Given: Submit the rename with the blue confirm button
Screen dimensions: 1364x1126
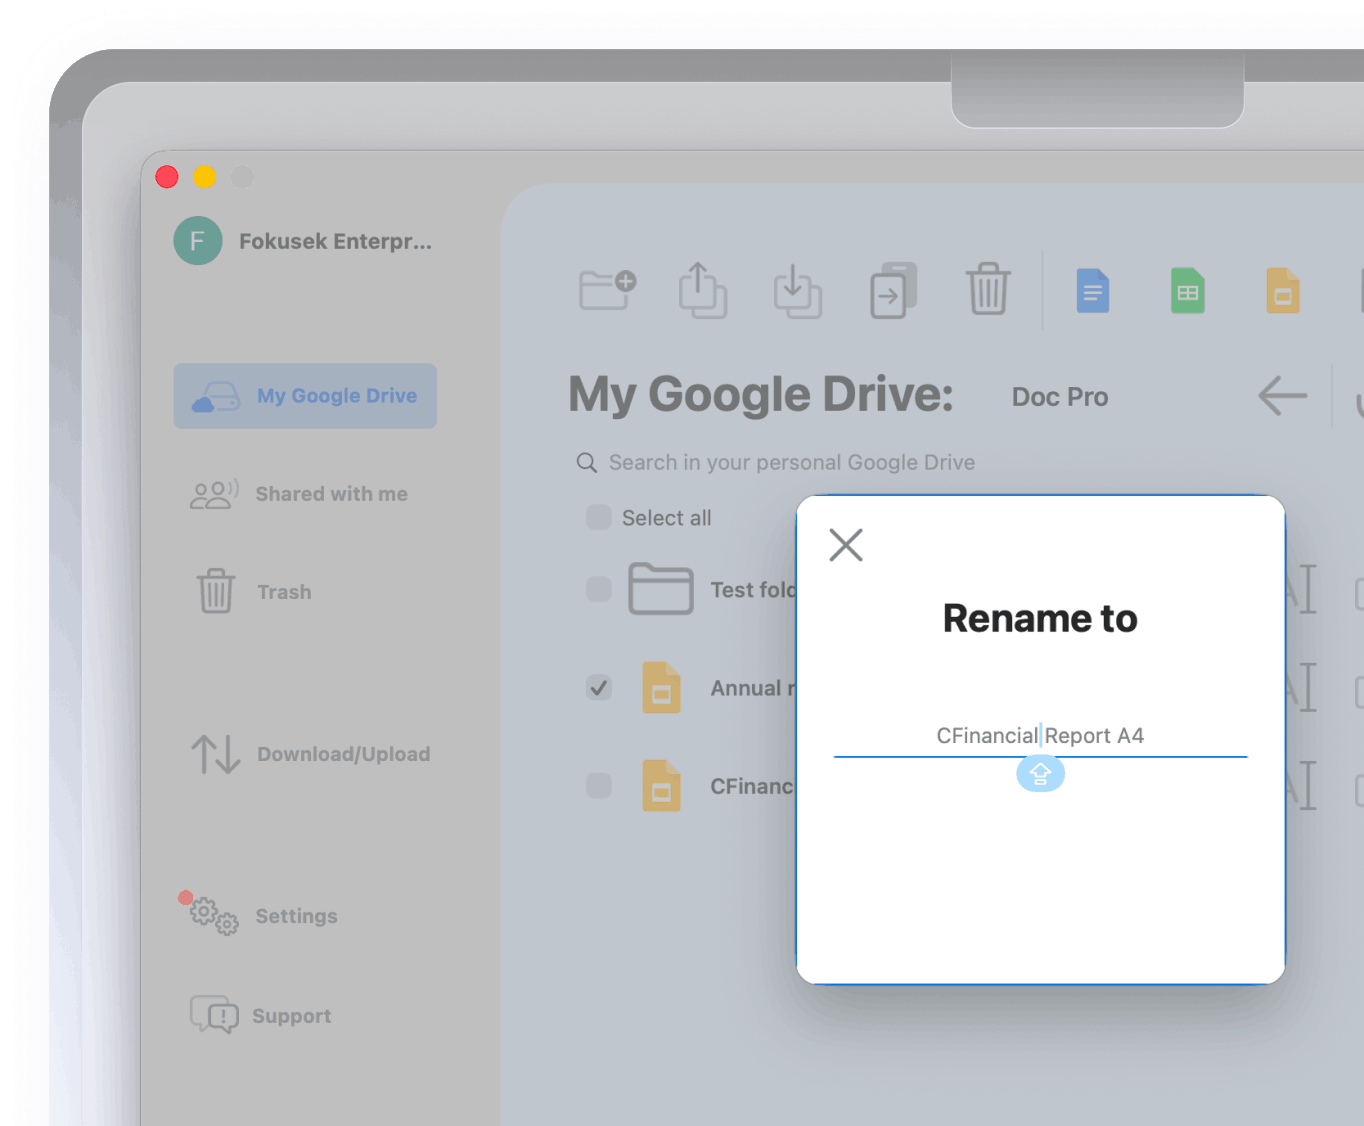Looking at the screenshot, I should click(x=1040, y=773).
